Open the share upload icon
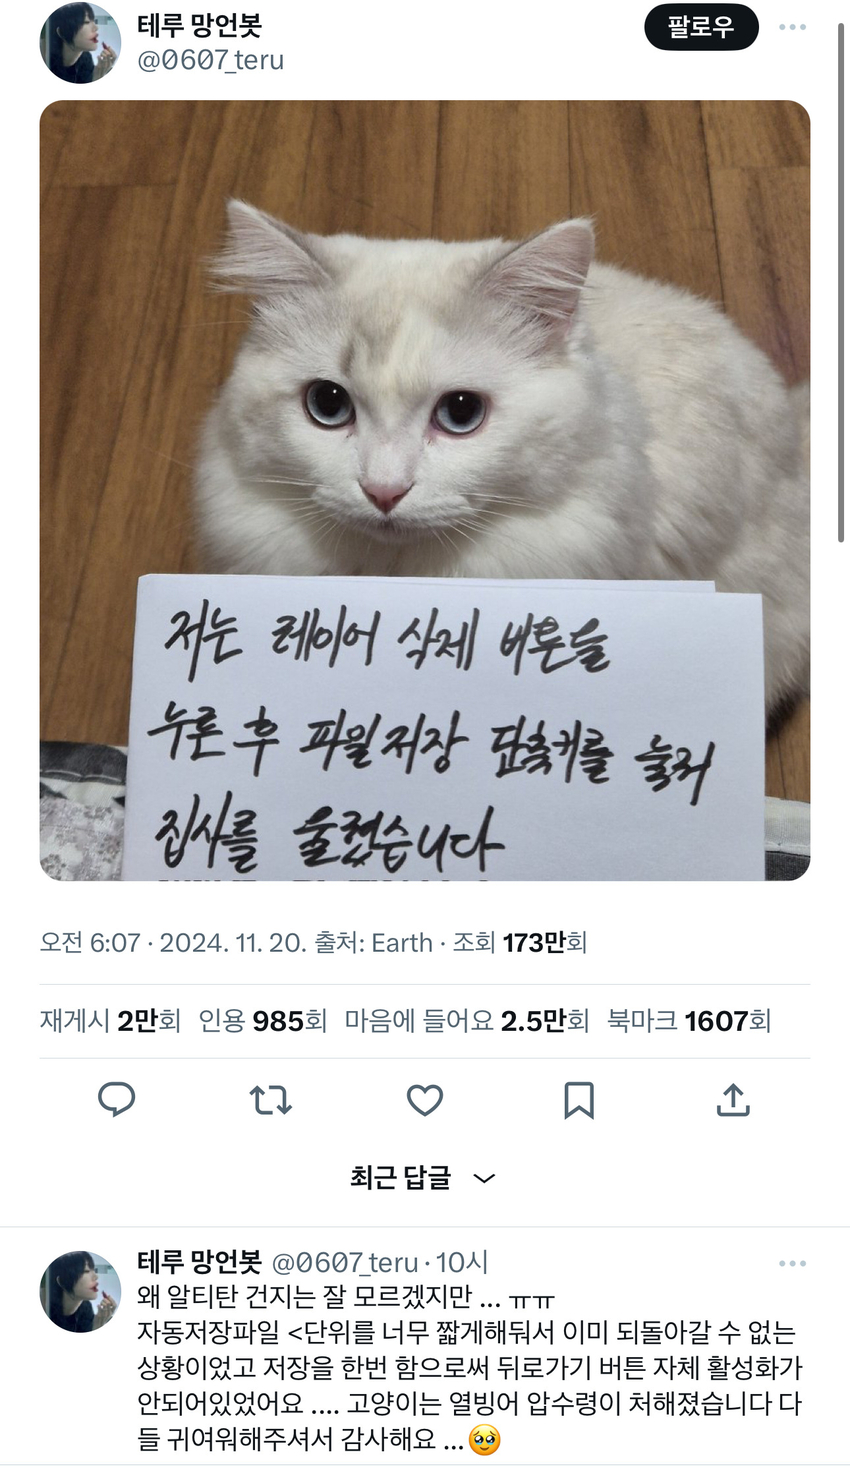The image size is (850, 1481). click(733, 1100)
